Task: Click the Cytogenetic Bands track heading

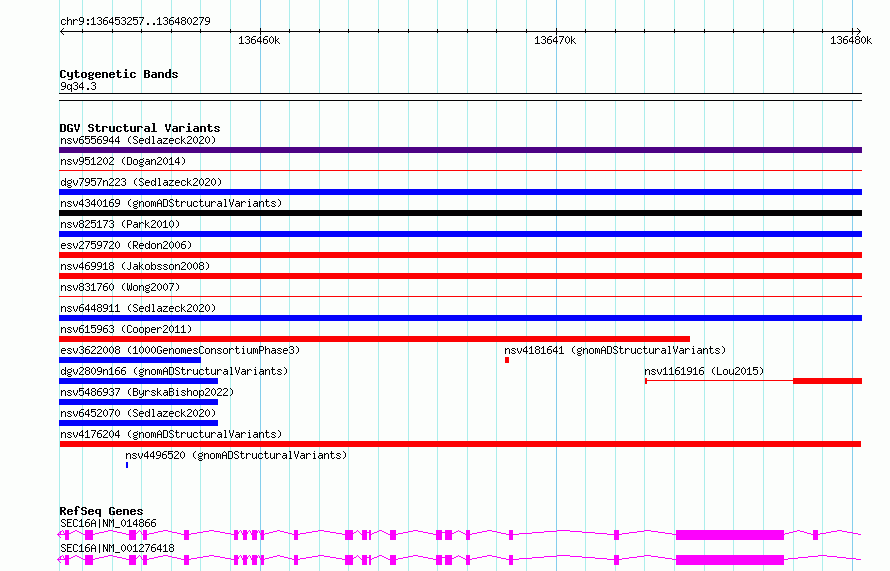Action: pos(119,74)
